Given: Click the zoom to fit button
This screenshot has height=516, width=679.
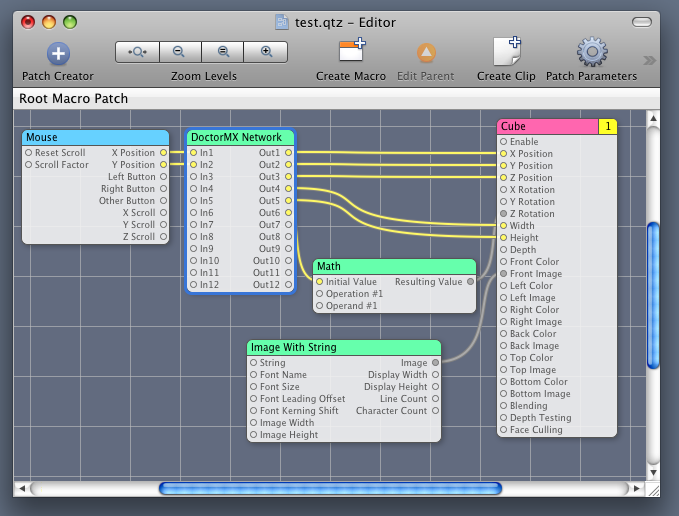Looking at the screenshot, I should [x=137, y=52].
